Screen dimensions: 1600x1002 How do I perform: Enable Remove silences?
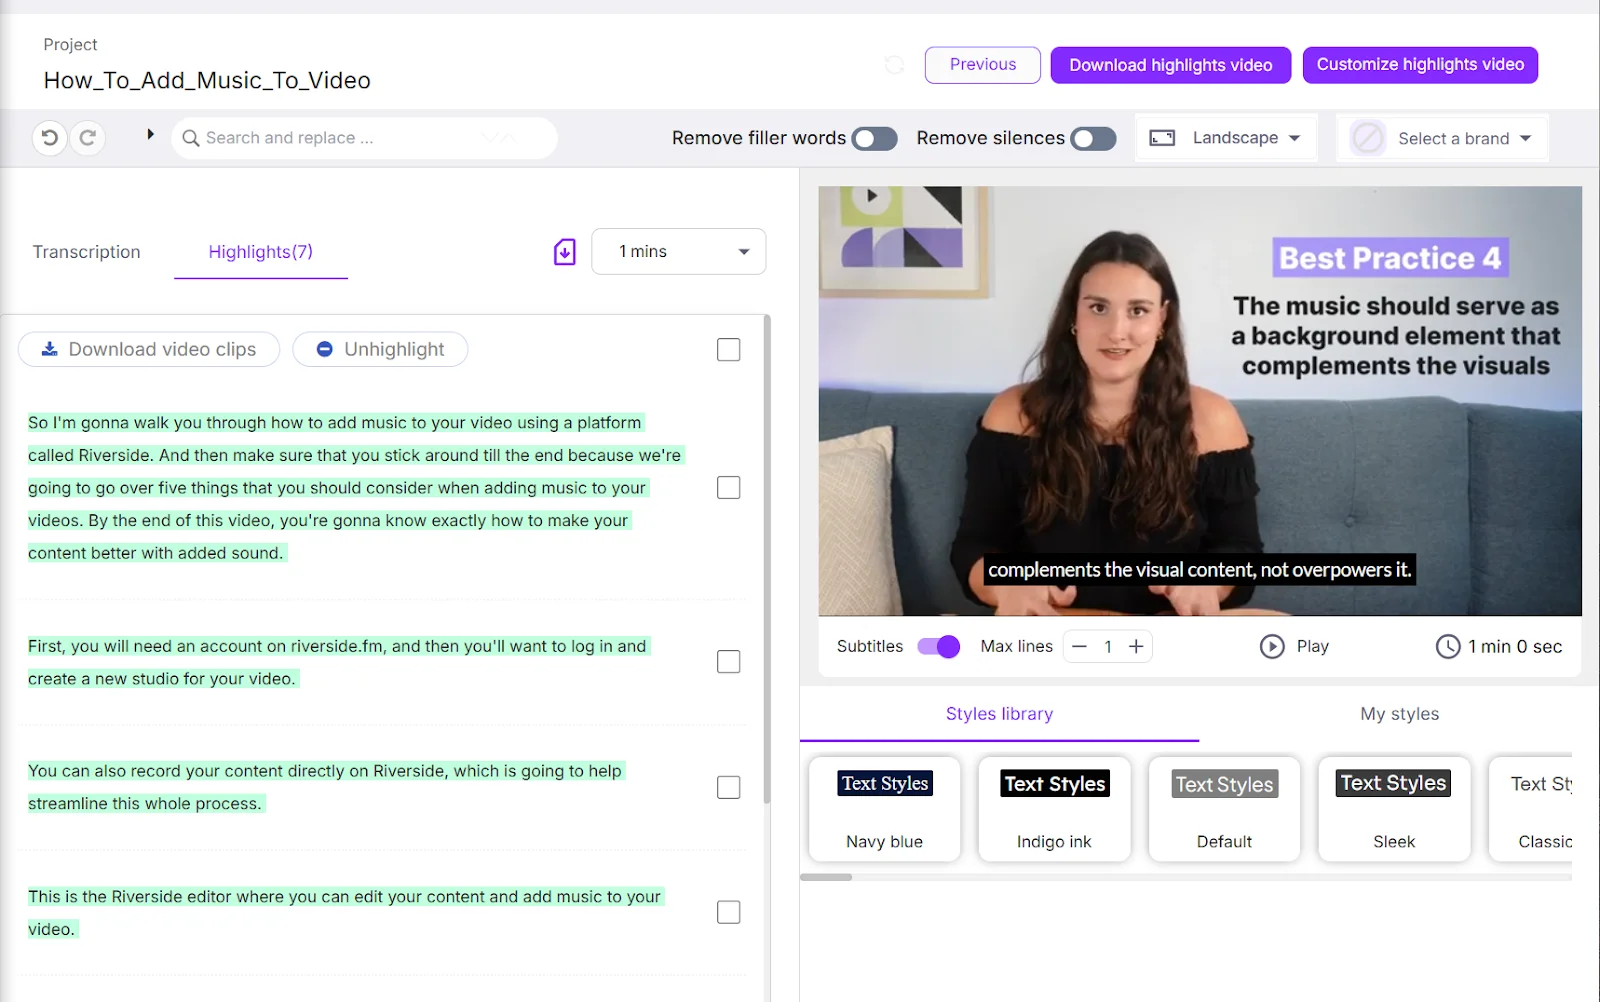tap(1093, 138)
